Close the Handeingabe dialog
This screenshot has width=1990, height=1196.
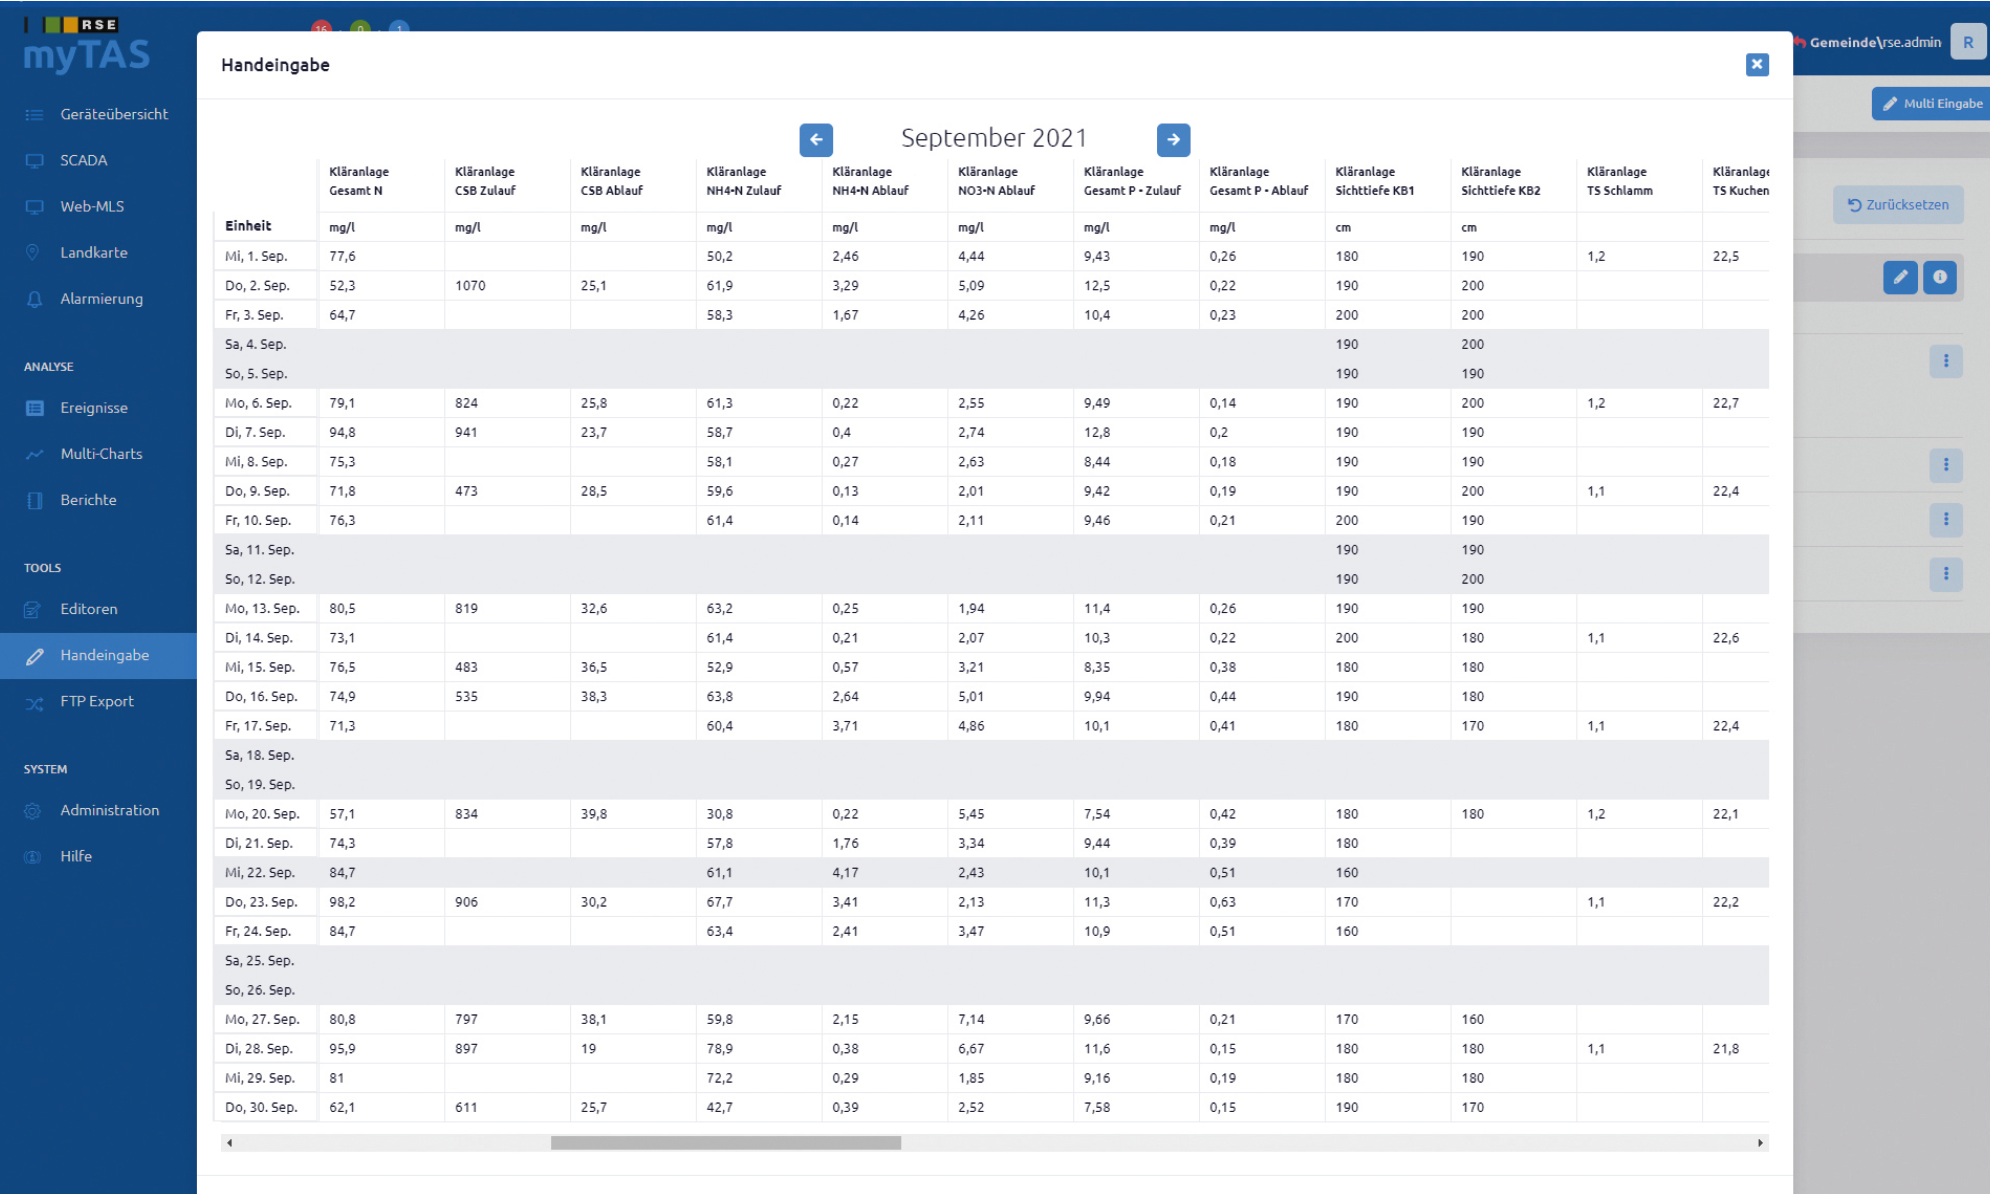(1757, 65)
